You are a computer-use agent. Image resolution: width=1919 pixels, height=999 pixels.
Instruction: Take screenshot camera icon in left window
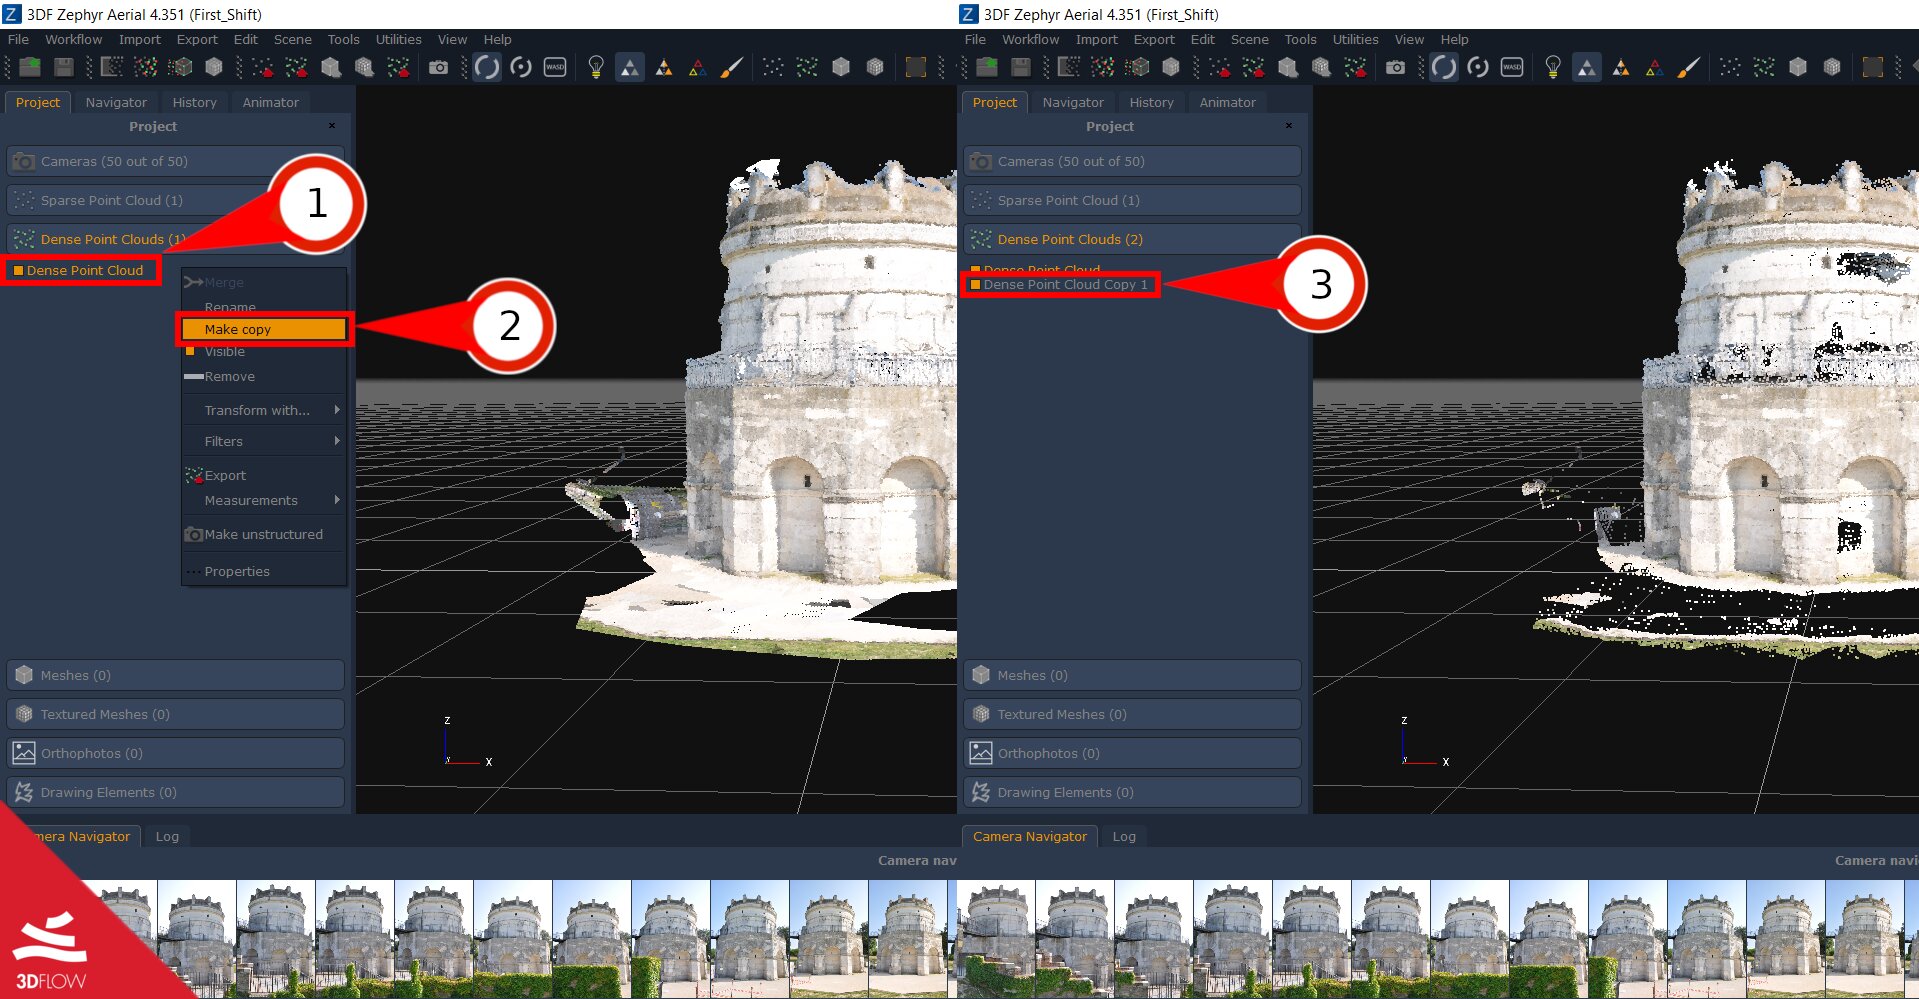click(x=438, y=67)
